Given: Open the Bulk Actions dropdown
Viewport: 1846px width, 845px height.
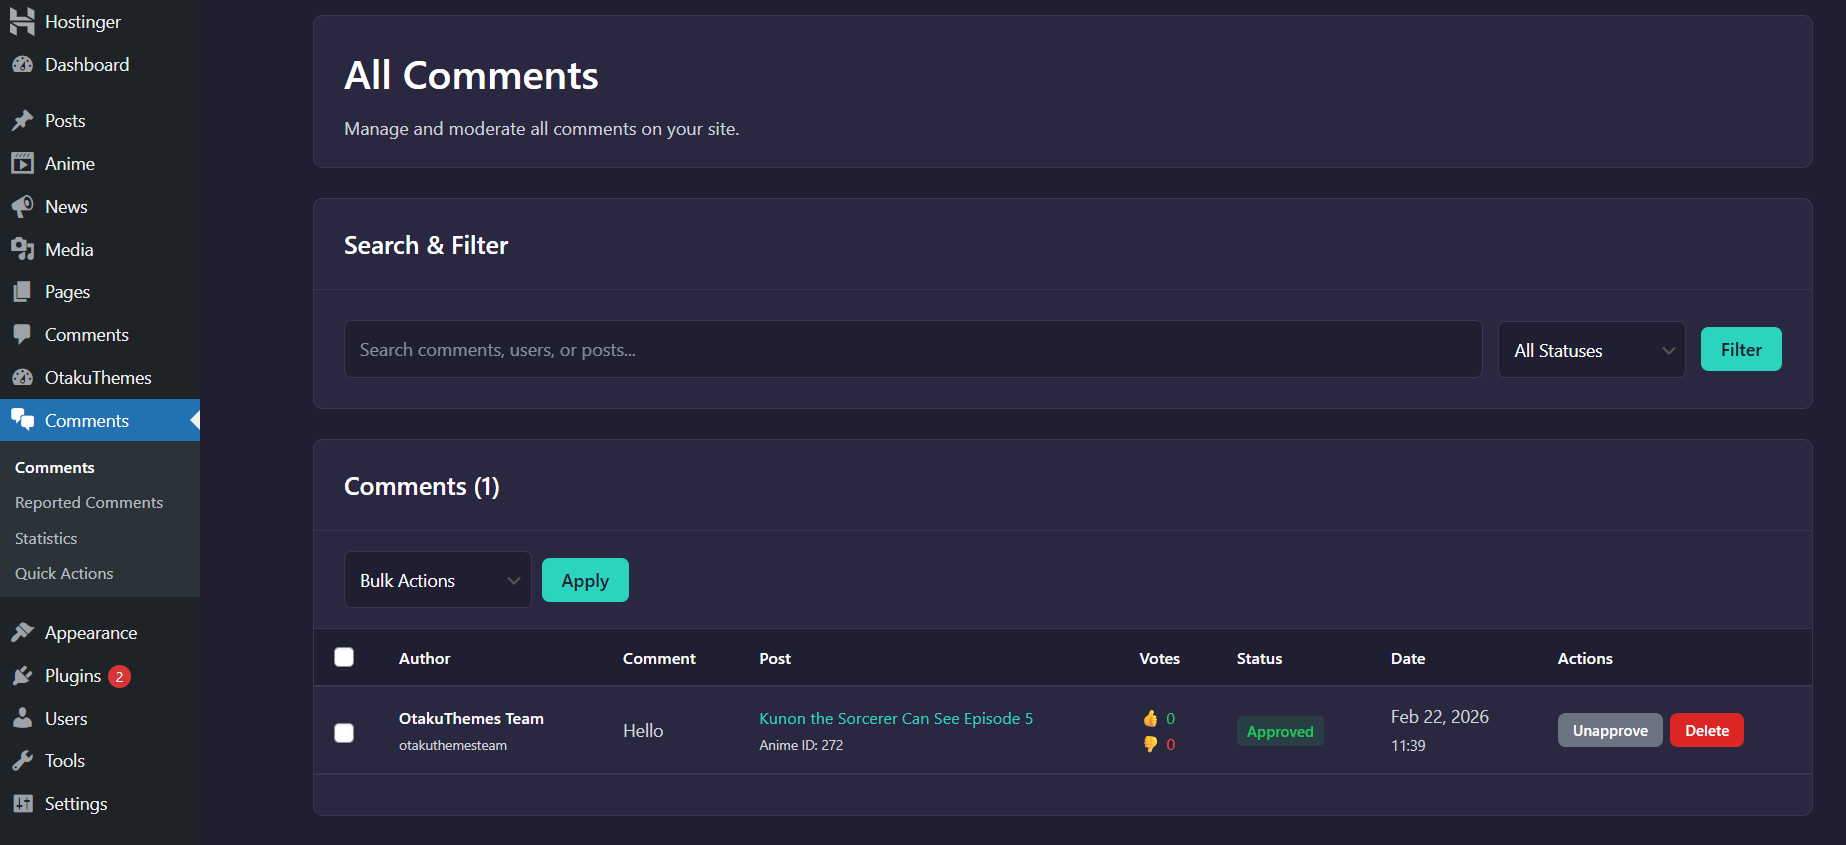Looking at the screenshot, I should (438, 580).
